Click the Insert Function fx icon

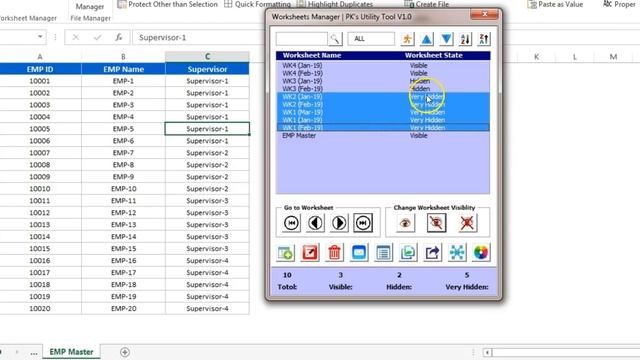[x=119, y=38]
